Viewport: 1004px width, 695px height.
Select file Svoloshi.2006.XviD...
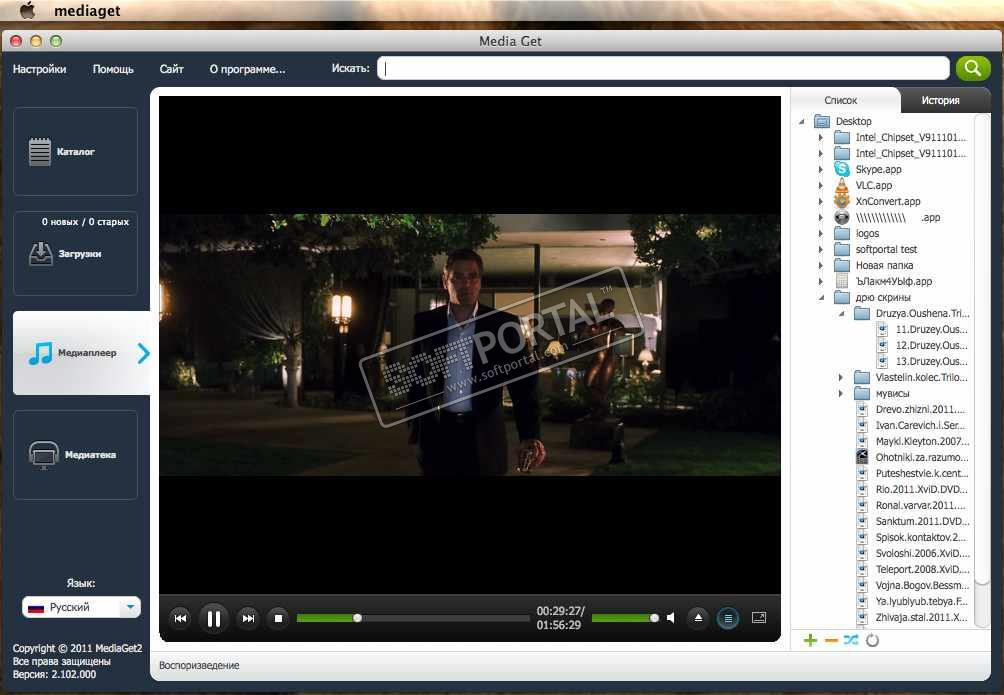coord(922,553)
